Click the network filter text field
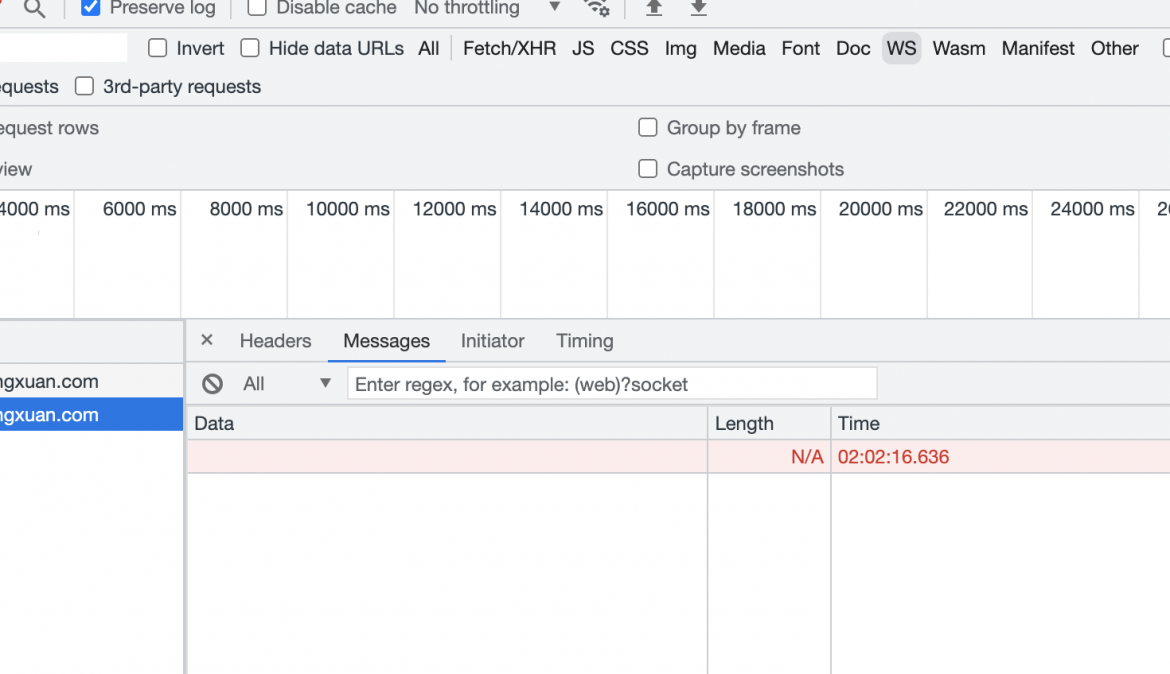The image size is (1170, 674). pyautogui.click(x=63, y=48)
